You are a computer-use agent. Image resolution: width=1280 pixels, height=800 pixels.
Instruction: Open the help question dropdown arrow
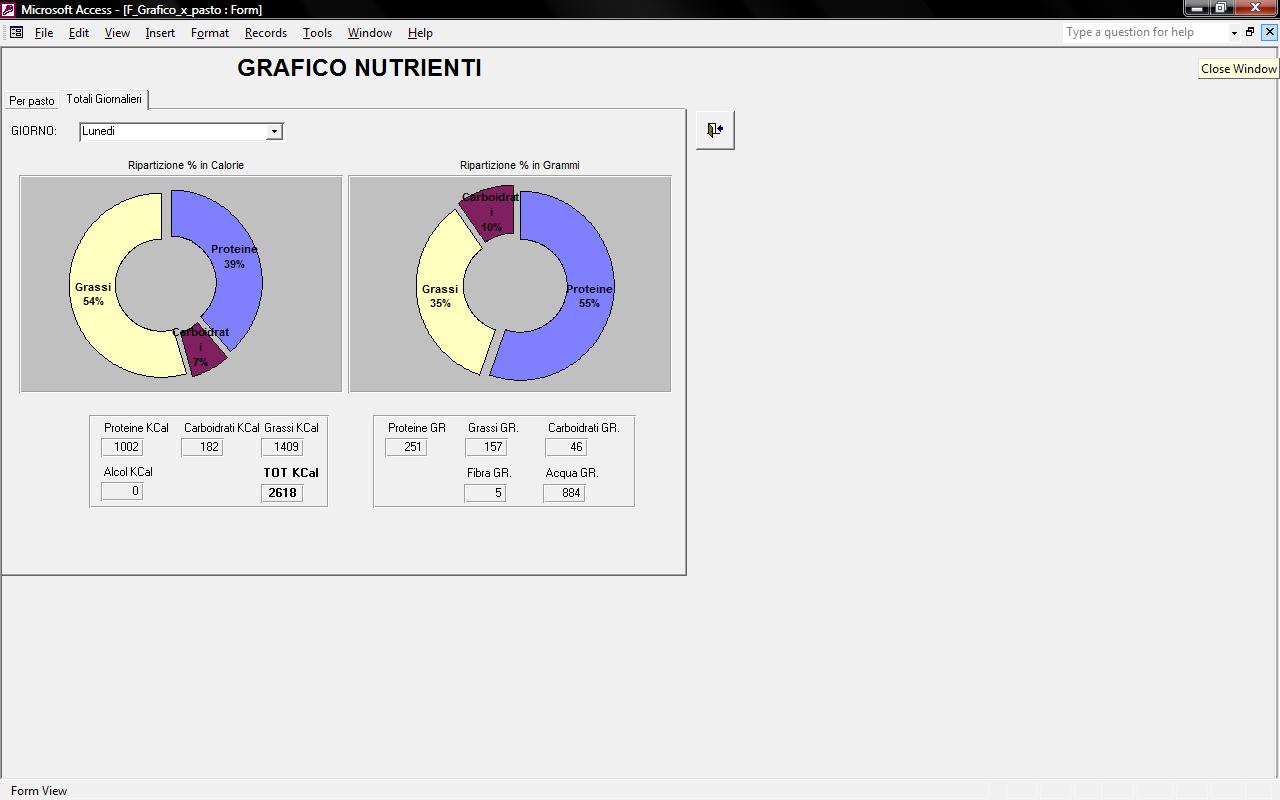1234,32
